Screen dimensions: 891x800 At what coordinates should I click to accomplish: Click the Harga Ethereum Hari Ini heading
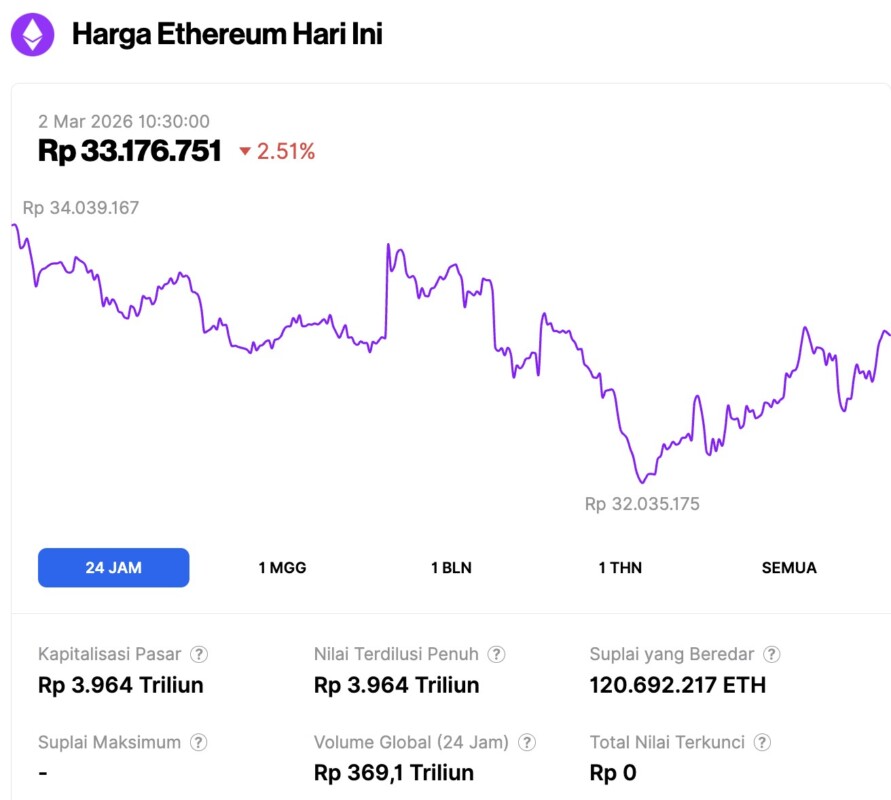(227, 35)
